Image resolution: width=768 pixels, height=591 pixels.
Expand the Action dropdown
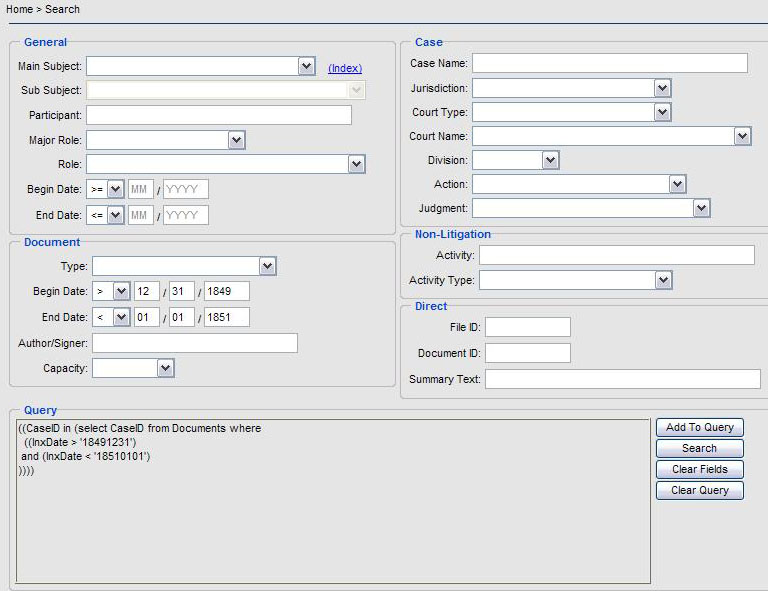pyautogui.click(x=579, y=184)
